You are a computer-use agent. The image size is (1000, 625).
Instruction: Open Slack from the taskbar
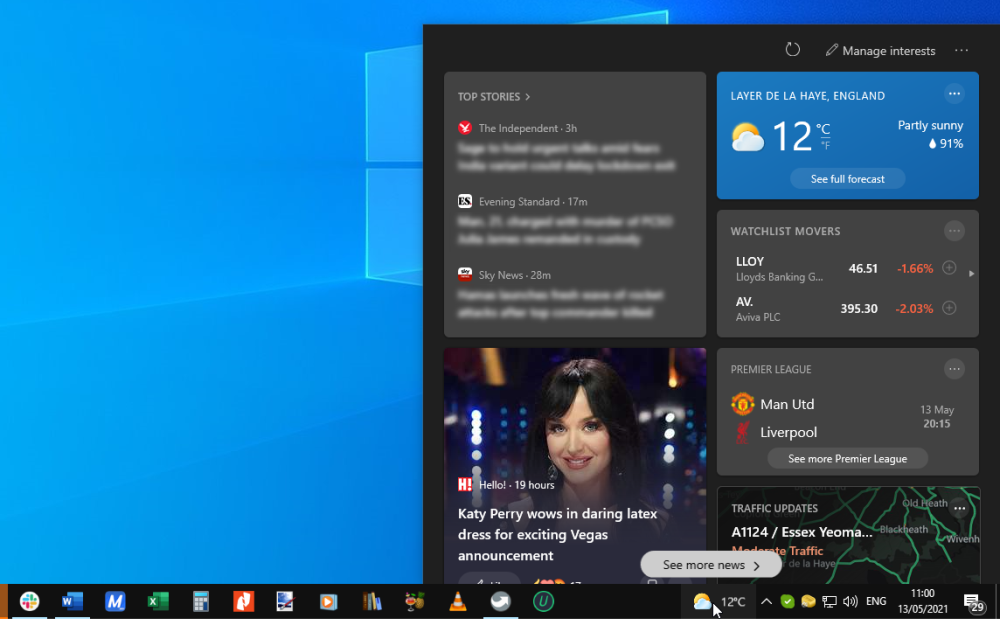[30, 601]
